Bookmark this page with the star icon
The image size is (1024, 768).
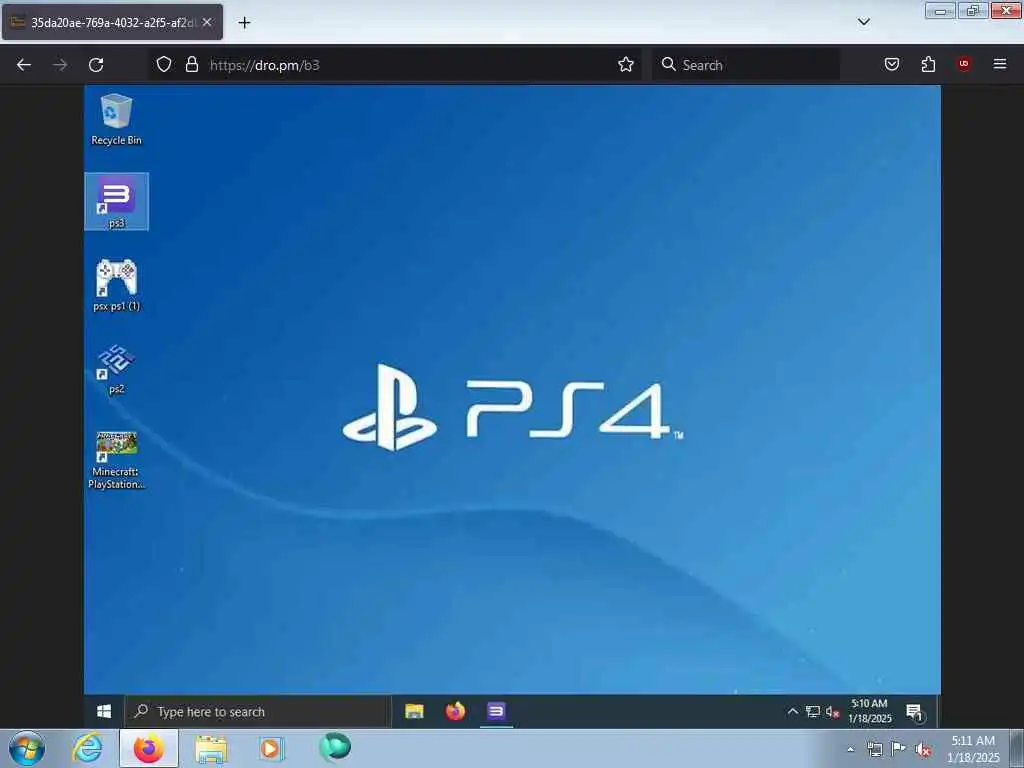pos(626,65)
